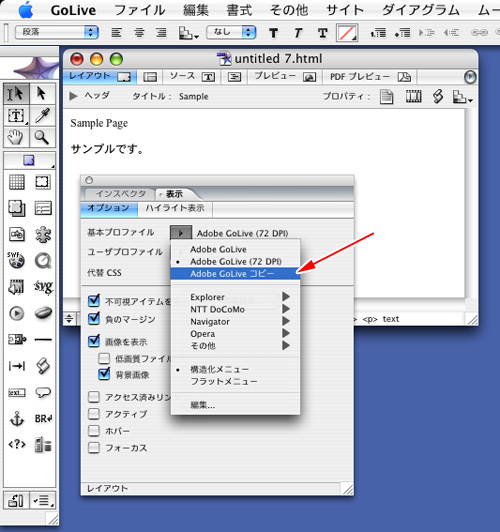Choose Adobe GoLive (72 DPI) menu entry
Viewport: 500px width, 532px height.
pos(235,261)
